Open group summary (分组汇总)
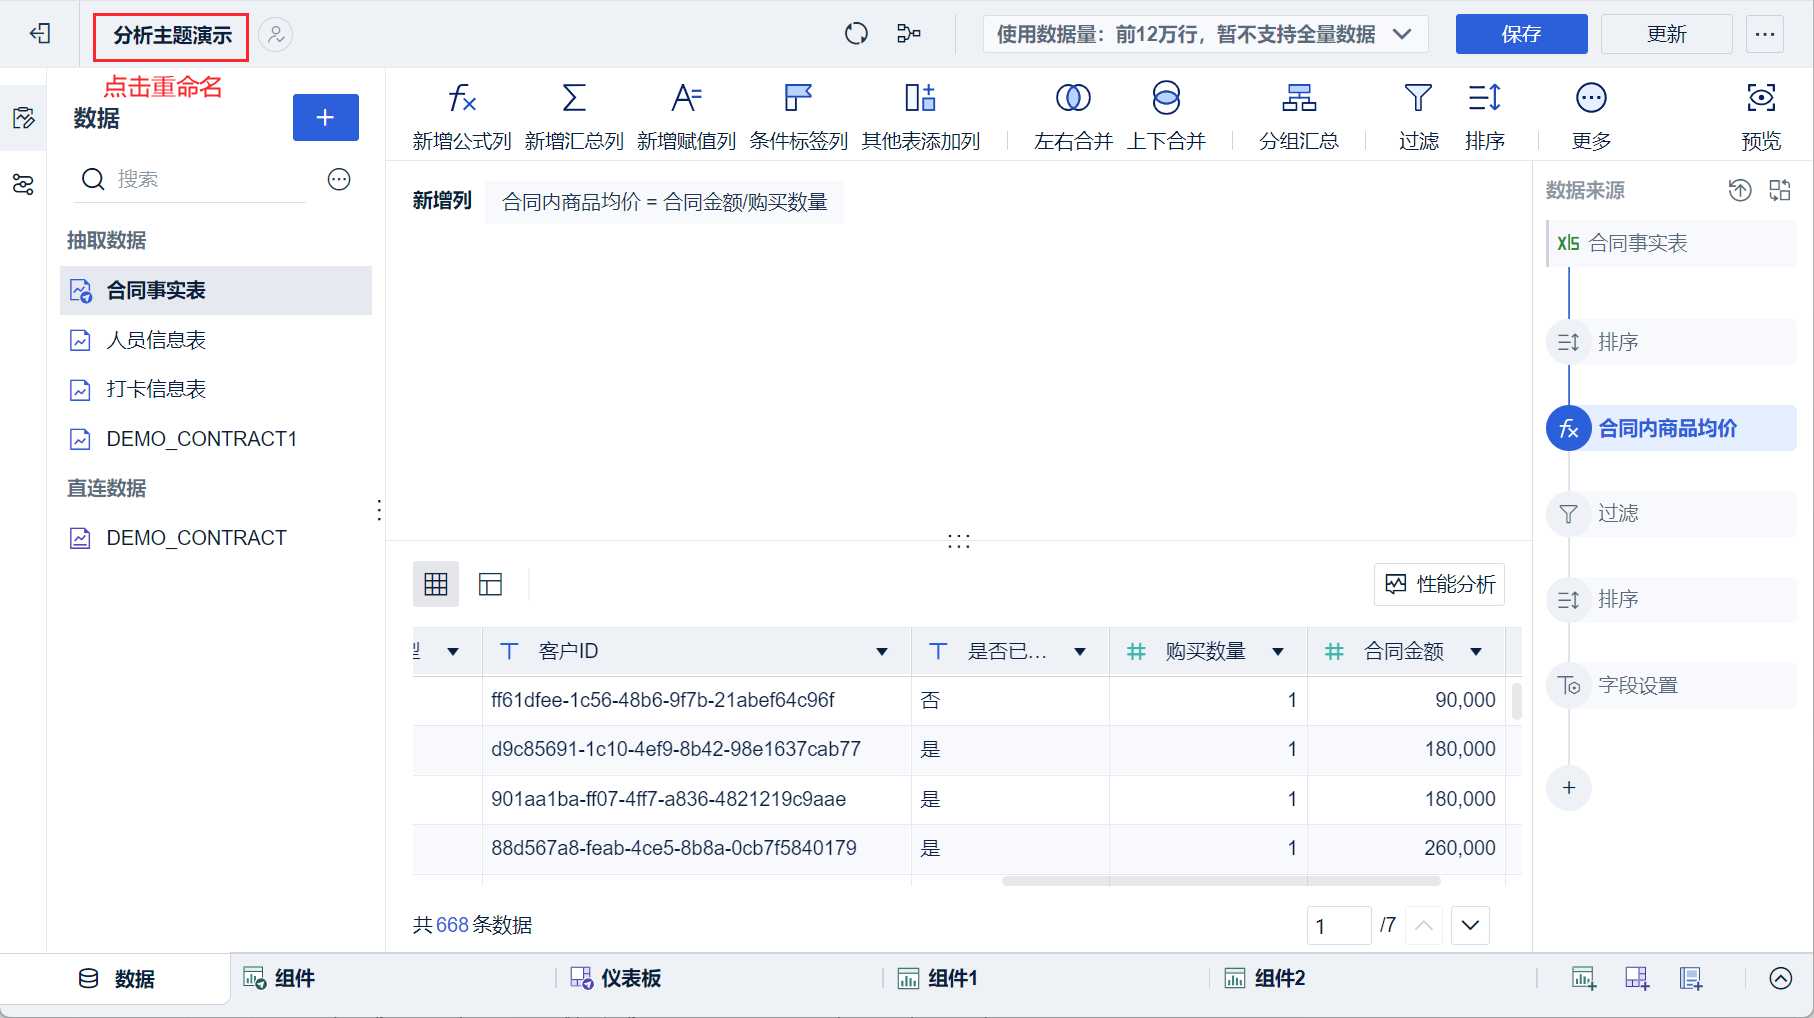1814x1018 pixels. click(1299, 117)
